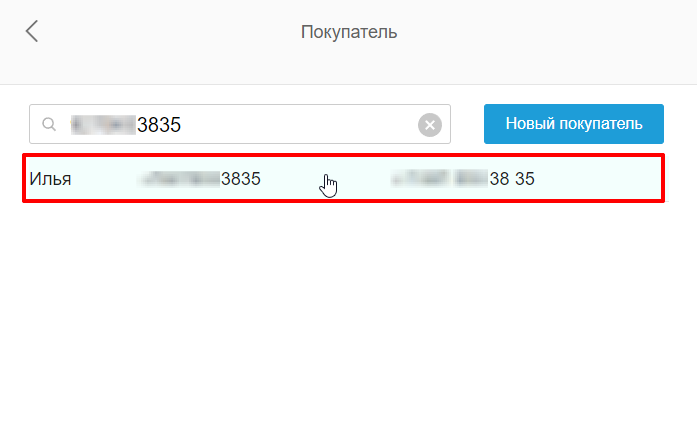Click the blue button beside the search box

click(x=573, y=124)
